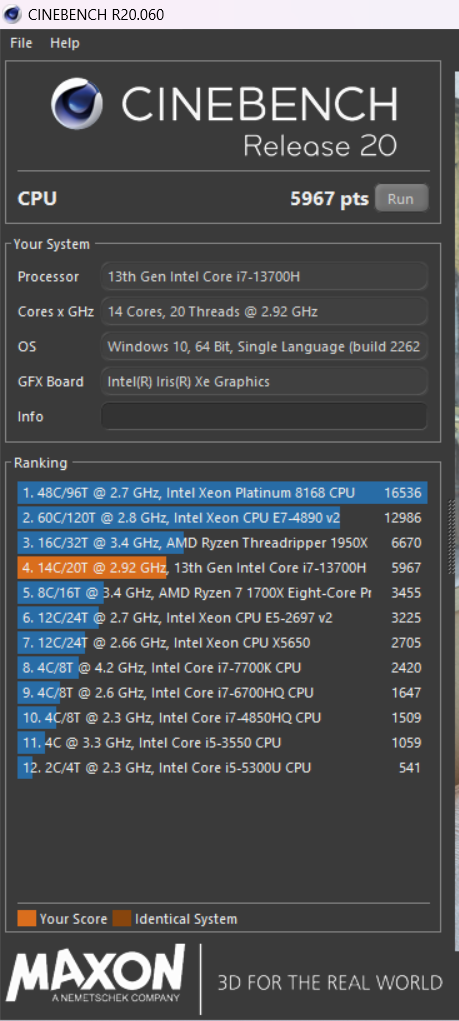
Task: Click the brown Identical System legend swatch
Action: click(122, 919)
